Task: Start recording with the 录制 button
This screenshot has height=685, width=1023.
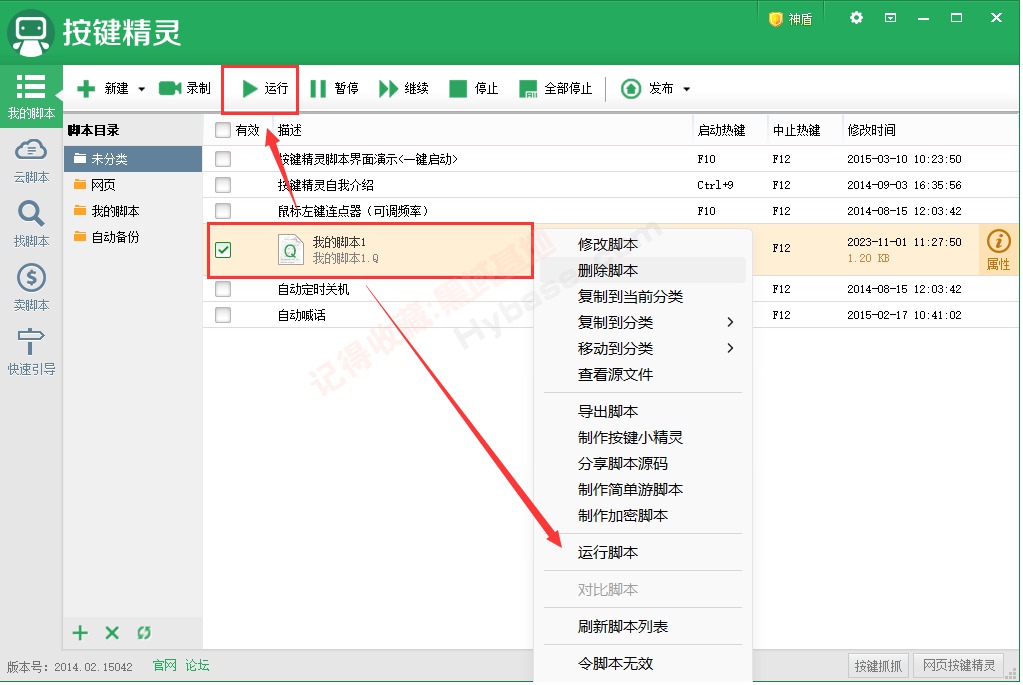Action: [x=185, y=88]
